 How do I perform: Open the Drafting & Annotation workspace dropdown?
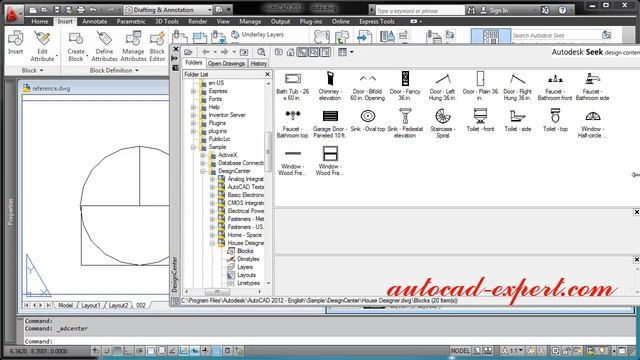168,9
